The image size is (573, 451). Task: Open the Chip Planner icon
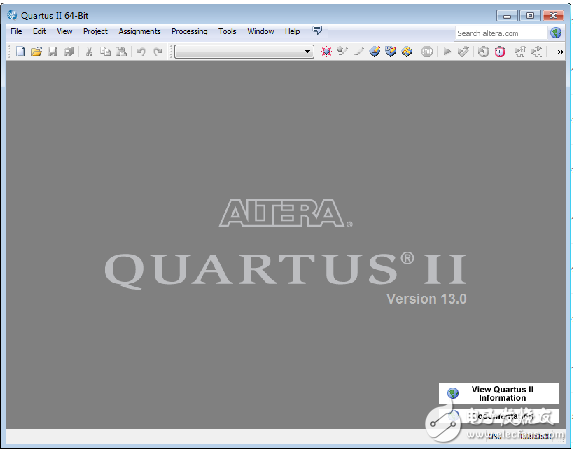(375, 52)
